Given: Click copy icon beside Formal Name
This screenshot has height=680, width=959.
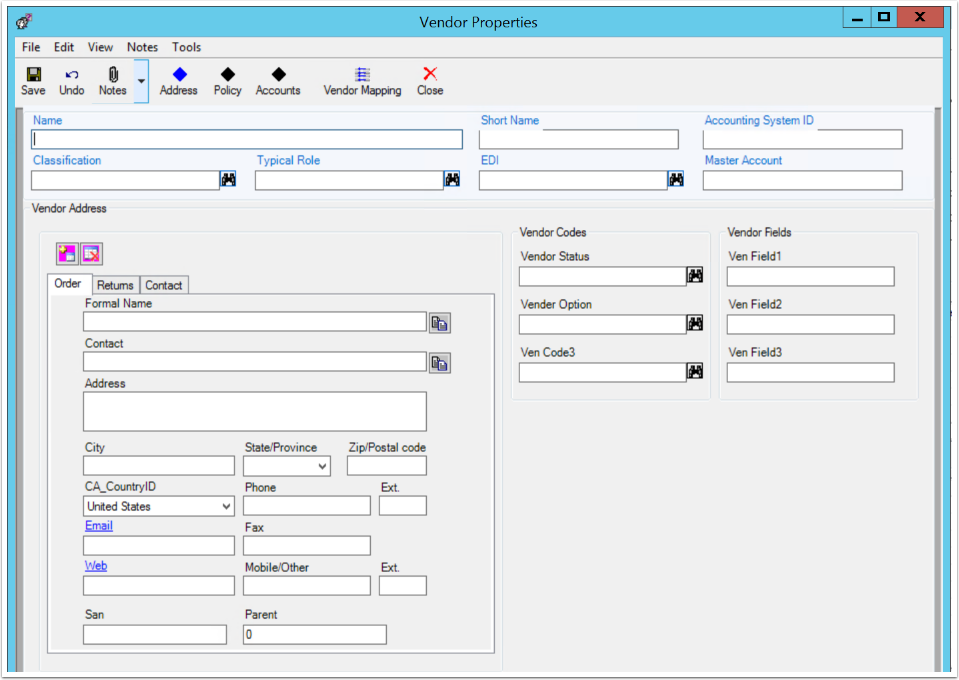Looking at the screenshot, I should [440, 323].
